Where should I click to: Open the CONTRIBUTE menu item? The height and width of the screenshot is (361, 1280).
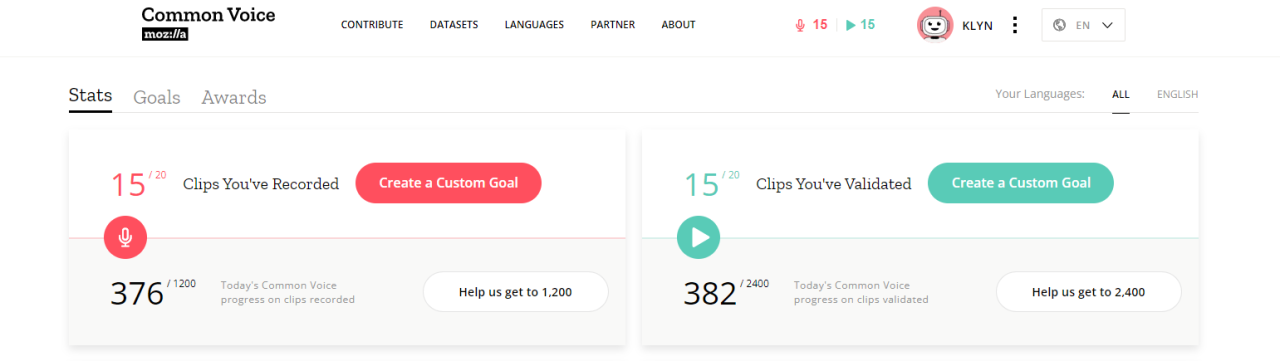(372, 25)
